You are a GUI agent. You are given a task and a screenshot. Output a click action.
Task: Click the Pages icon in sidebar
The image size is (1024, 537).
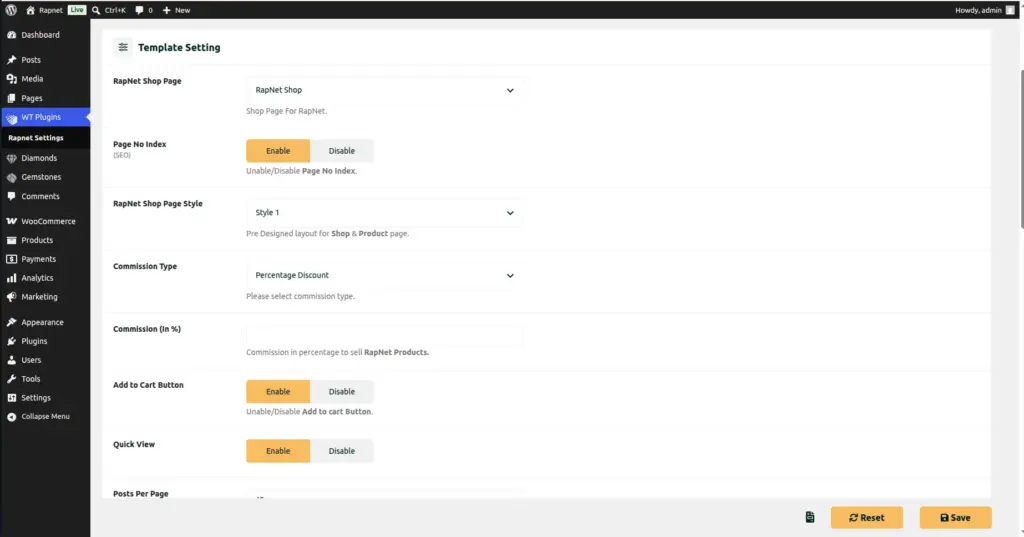pyautogui.click(x=11, y=98)
